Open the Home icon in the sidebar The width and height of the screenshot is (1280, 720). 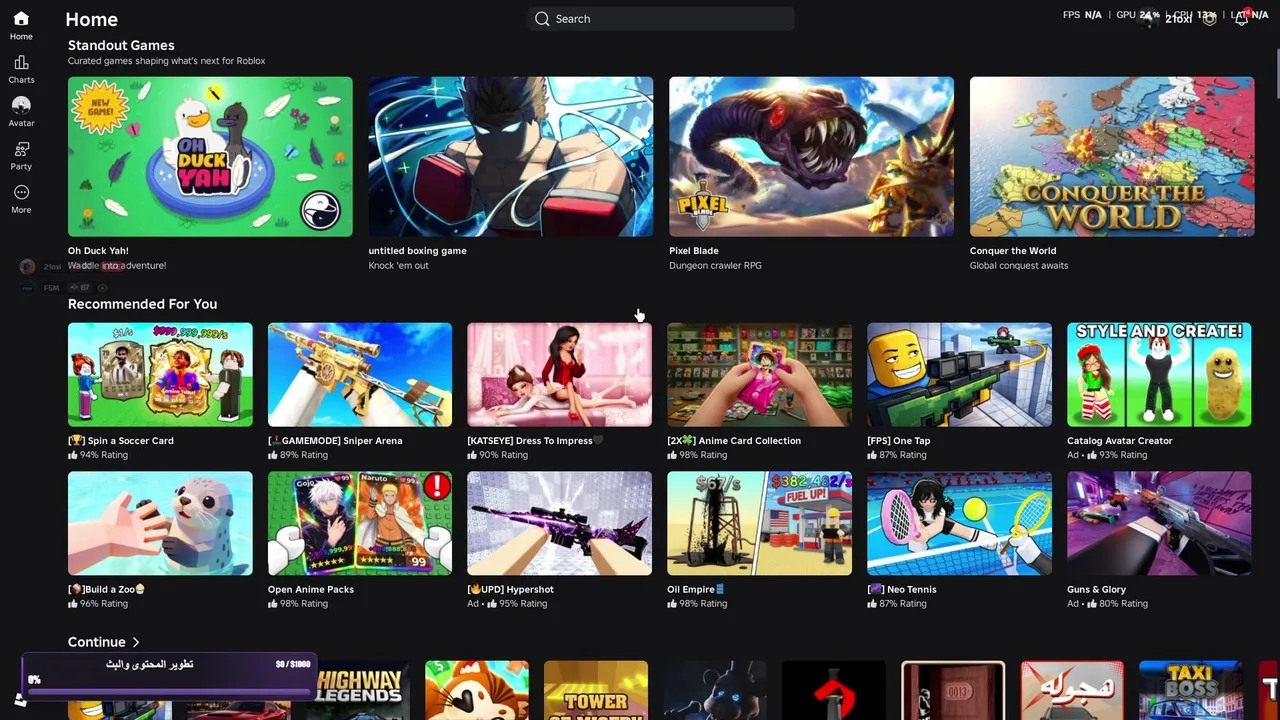coord(21,19)
